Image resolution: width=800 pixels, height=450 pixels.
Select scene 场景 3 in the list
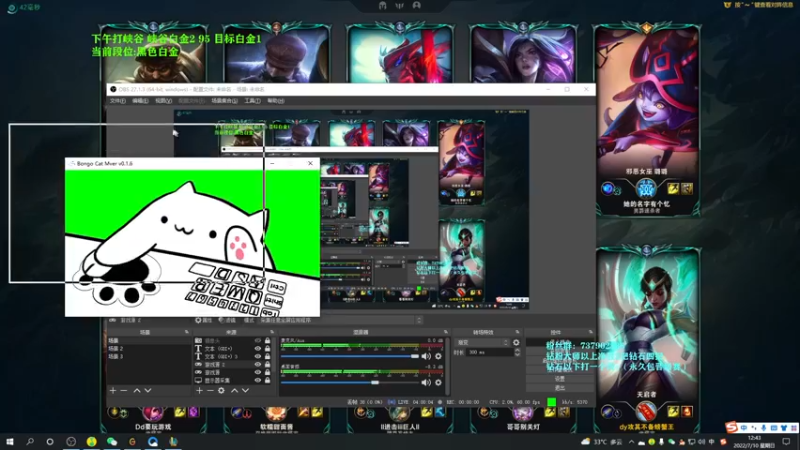148,356
